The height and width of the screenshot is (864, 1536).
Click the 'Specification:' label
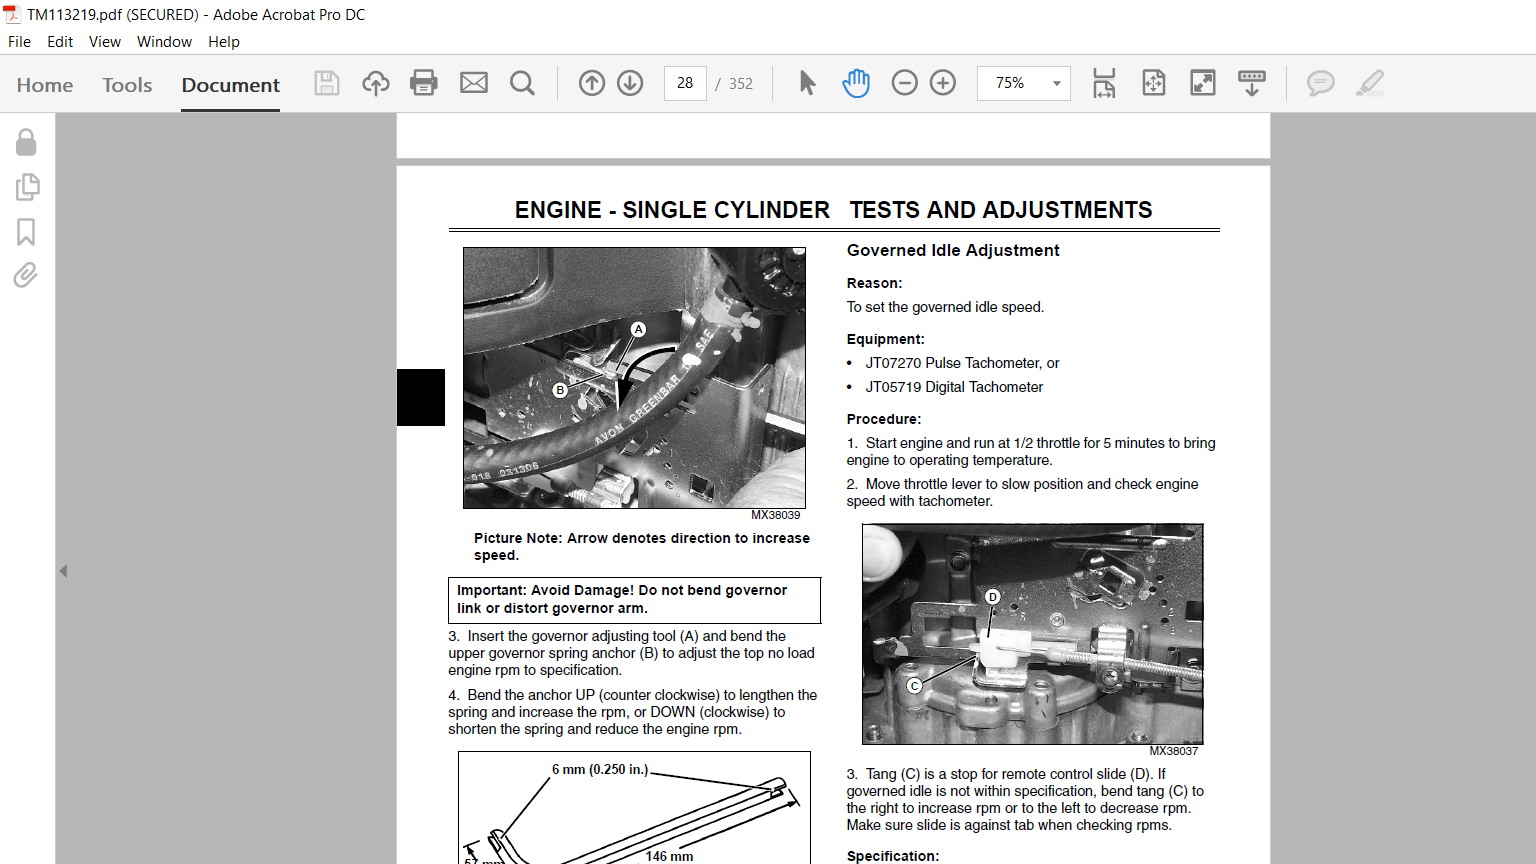tap(893, 856)
